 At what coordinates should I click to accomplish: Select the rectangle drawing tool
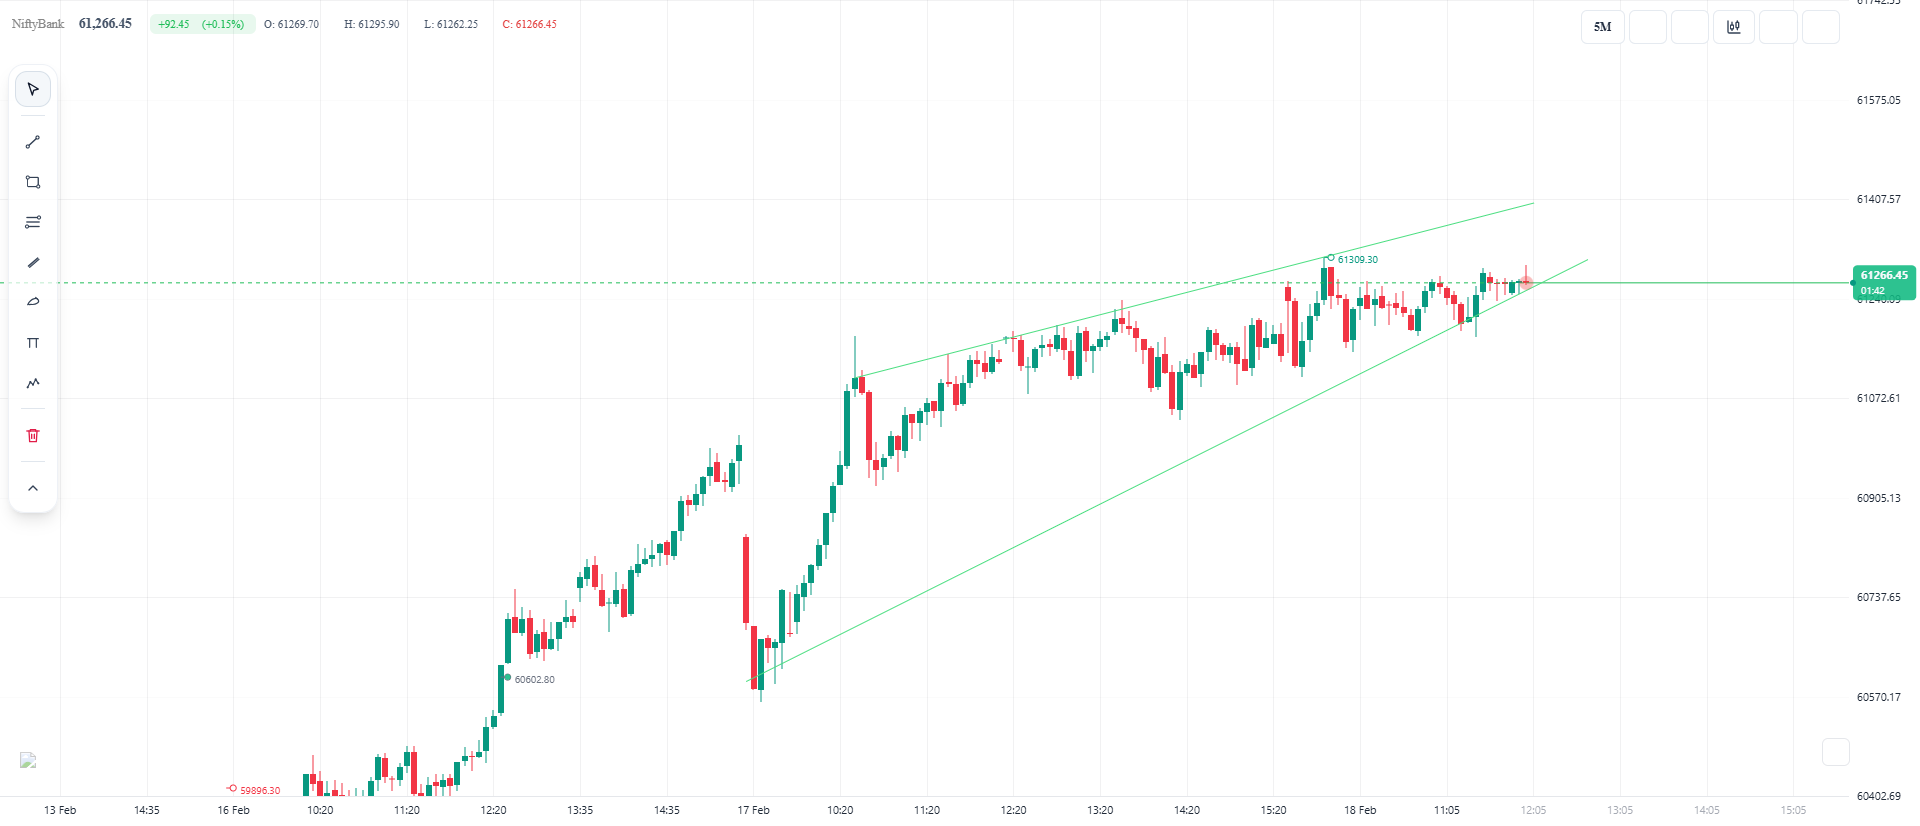coord(33,182)
